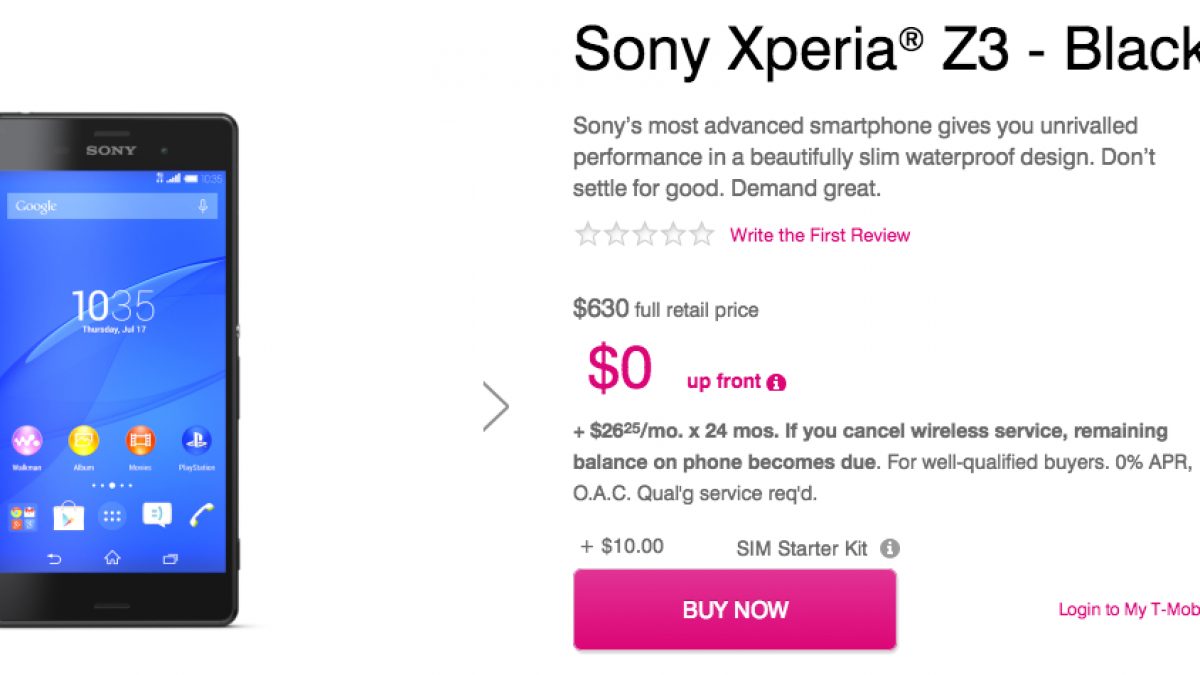Image resolution: width=1200 pixels, height=675 pixels.
Task: Click the Movies app icon
Action: tap(140, 441)
